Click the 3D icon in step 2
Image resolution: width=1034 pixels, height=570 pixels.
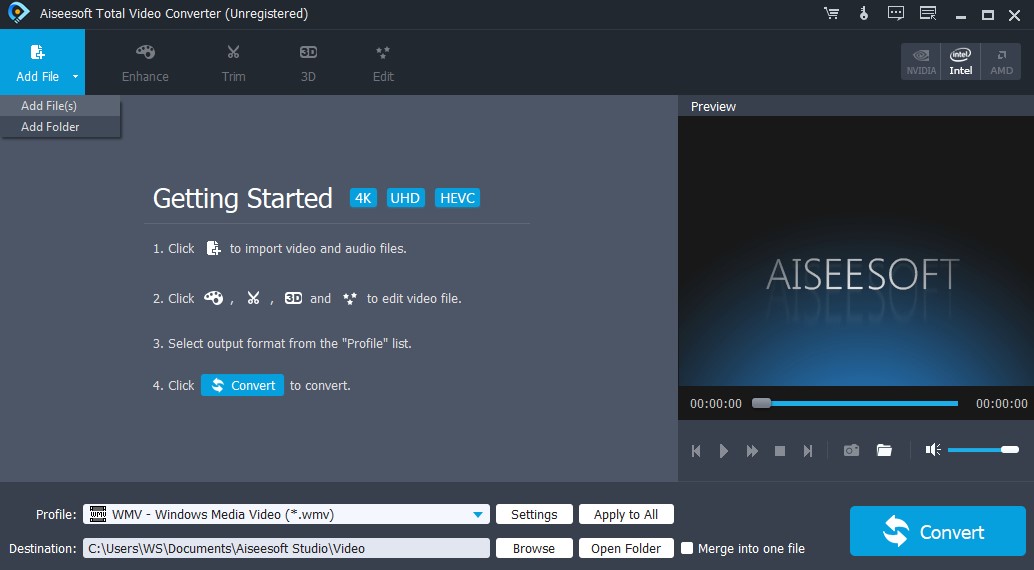pos(293,298)
